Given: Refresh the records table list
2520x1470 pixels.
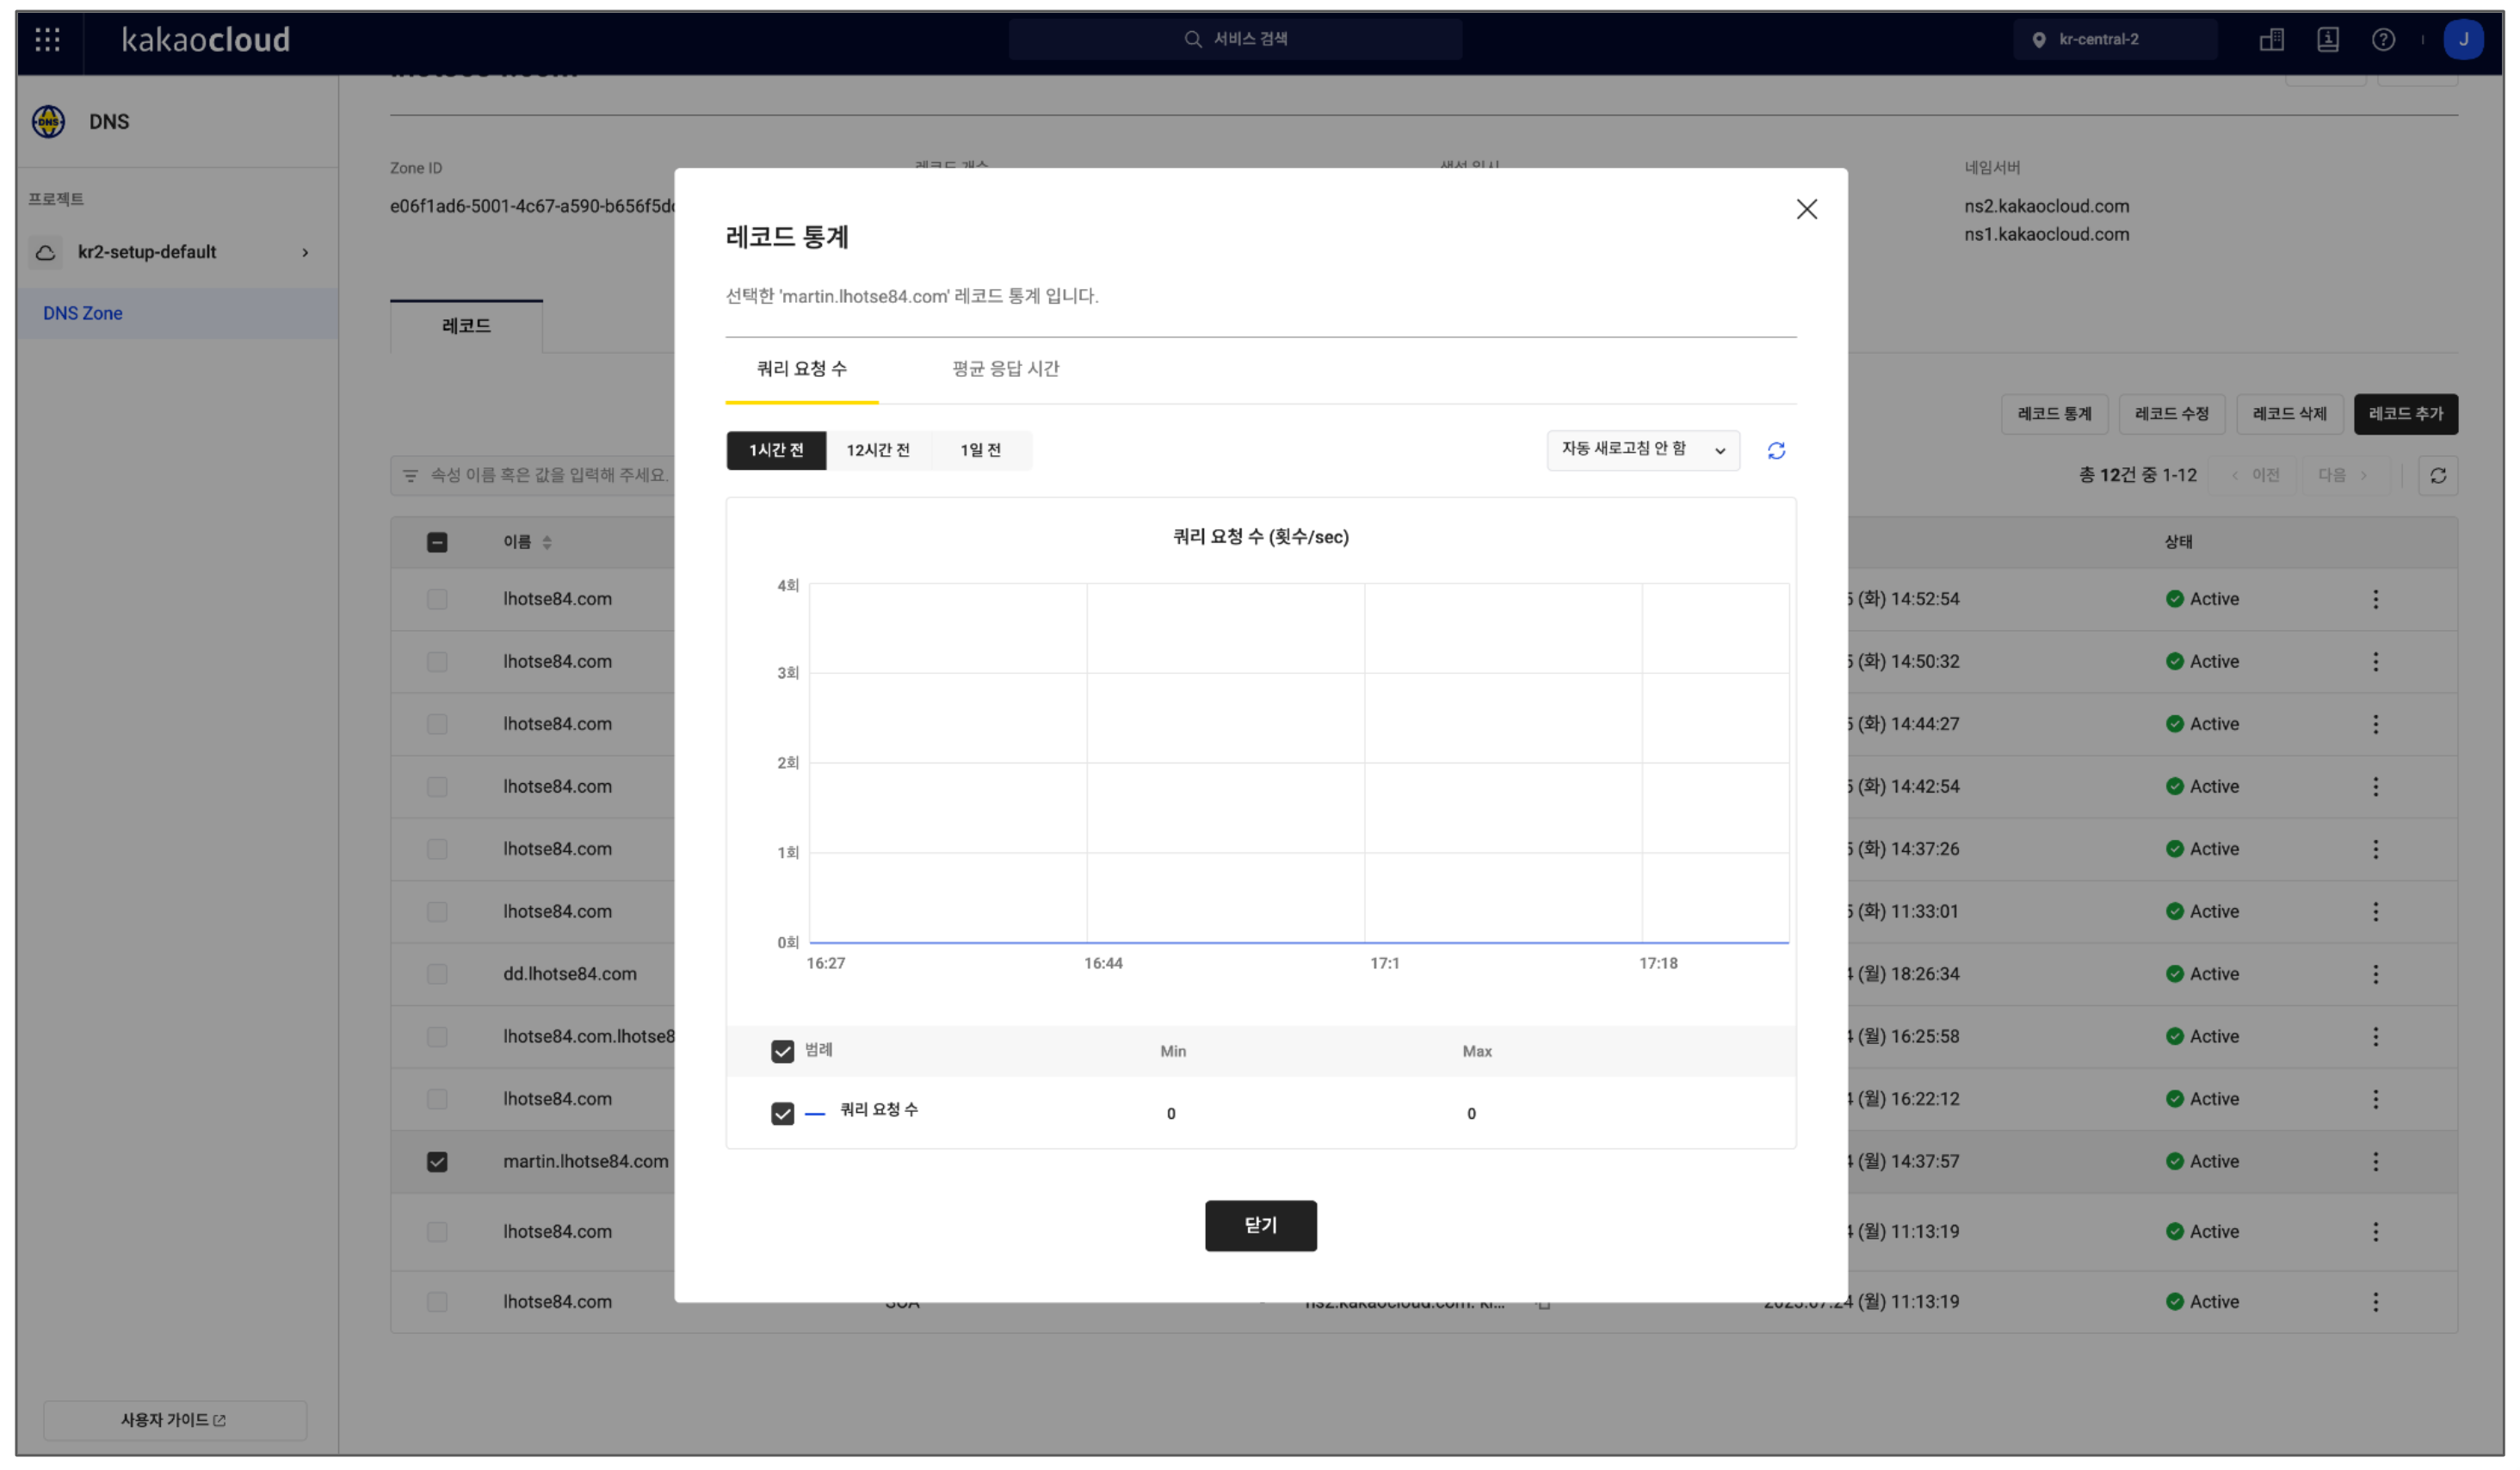Looking at the screenshot, I should (2437, 475).
